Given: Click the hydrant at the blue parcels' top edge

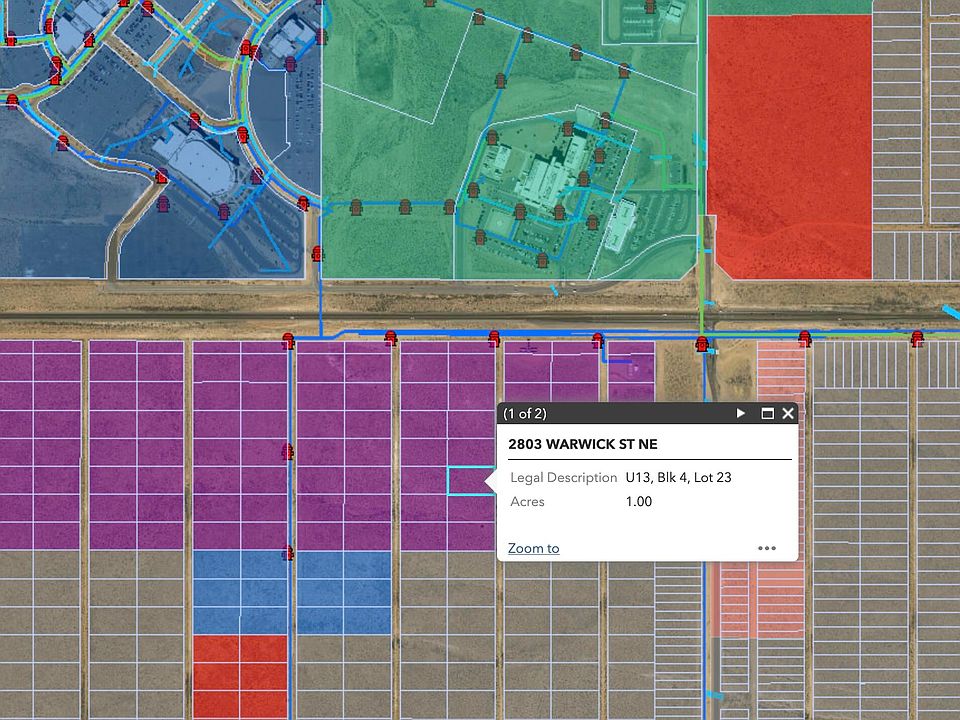Looking at the screenshot, I should pos(287,553).
